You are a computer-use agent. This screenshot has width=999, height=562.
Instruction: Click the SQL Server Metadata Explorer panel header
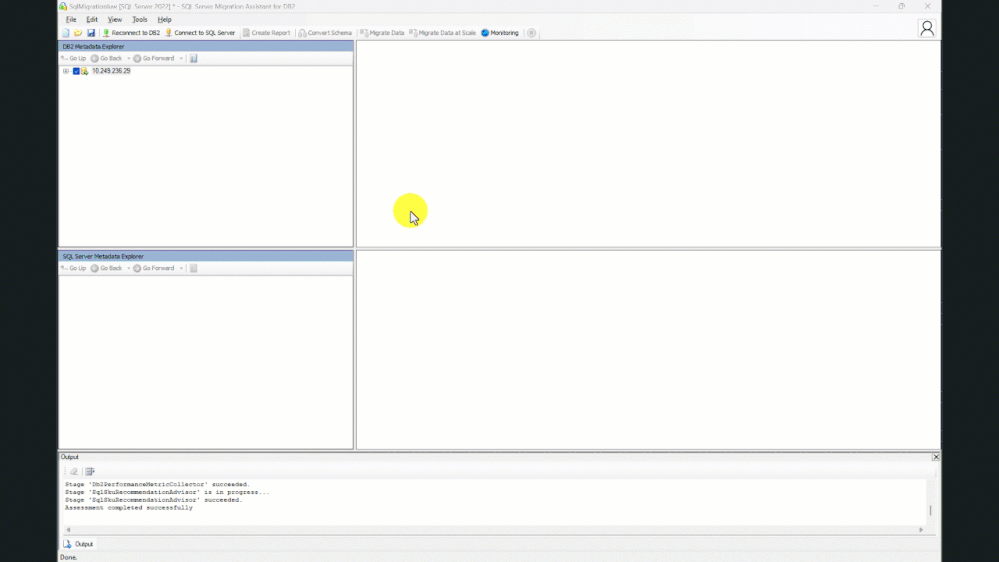206,256
